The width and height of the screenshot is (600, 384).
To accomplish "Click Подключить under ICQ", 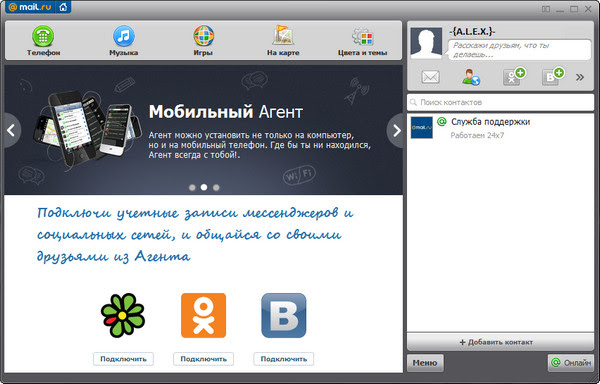I will [123, 359].
